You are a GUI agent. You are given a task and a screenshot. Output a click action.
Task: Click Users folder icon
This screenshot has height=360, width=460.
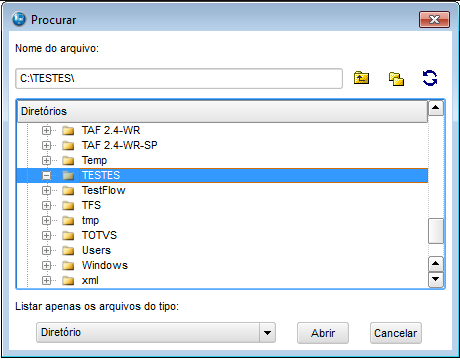(68, 250)
